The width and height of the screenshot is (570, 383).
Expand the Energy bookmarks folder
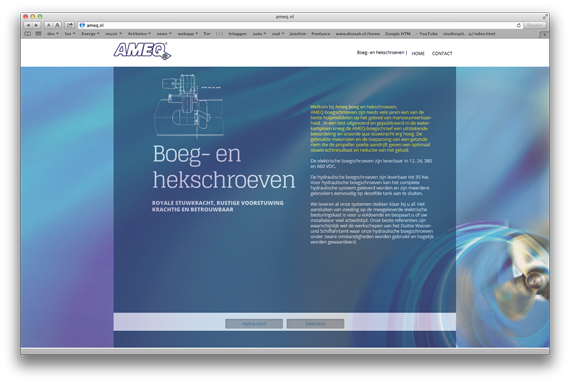(90, 33)
